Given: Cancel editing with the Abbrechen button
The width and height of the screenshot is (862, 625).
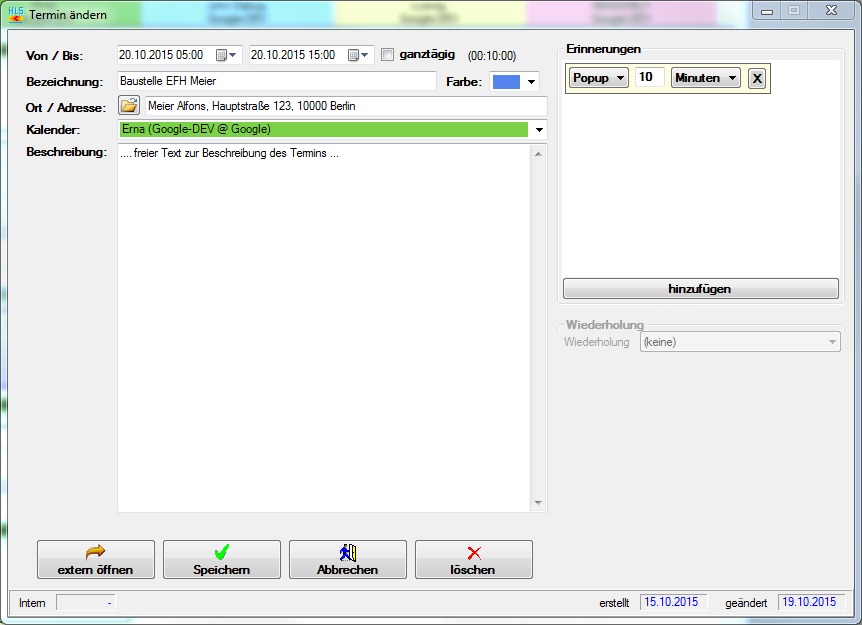Looking at the screenshot, I should coord(348,560).
